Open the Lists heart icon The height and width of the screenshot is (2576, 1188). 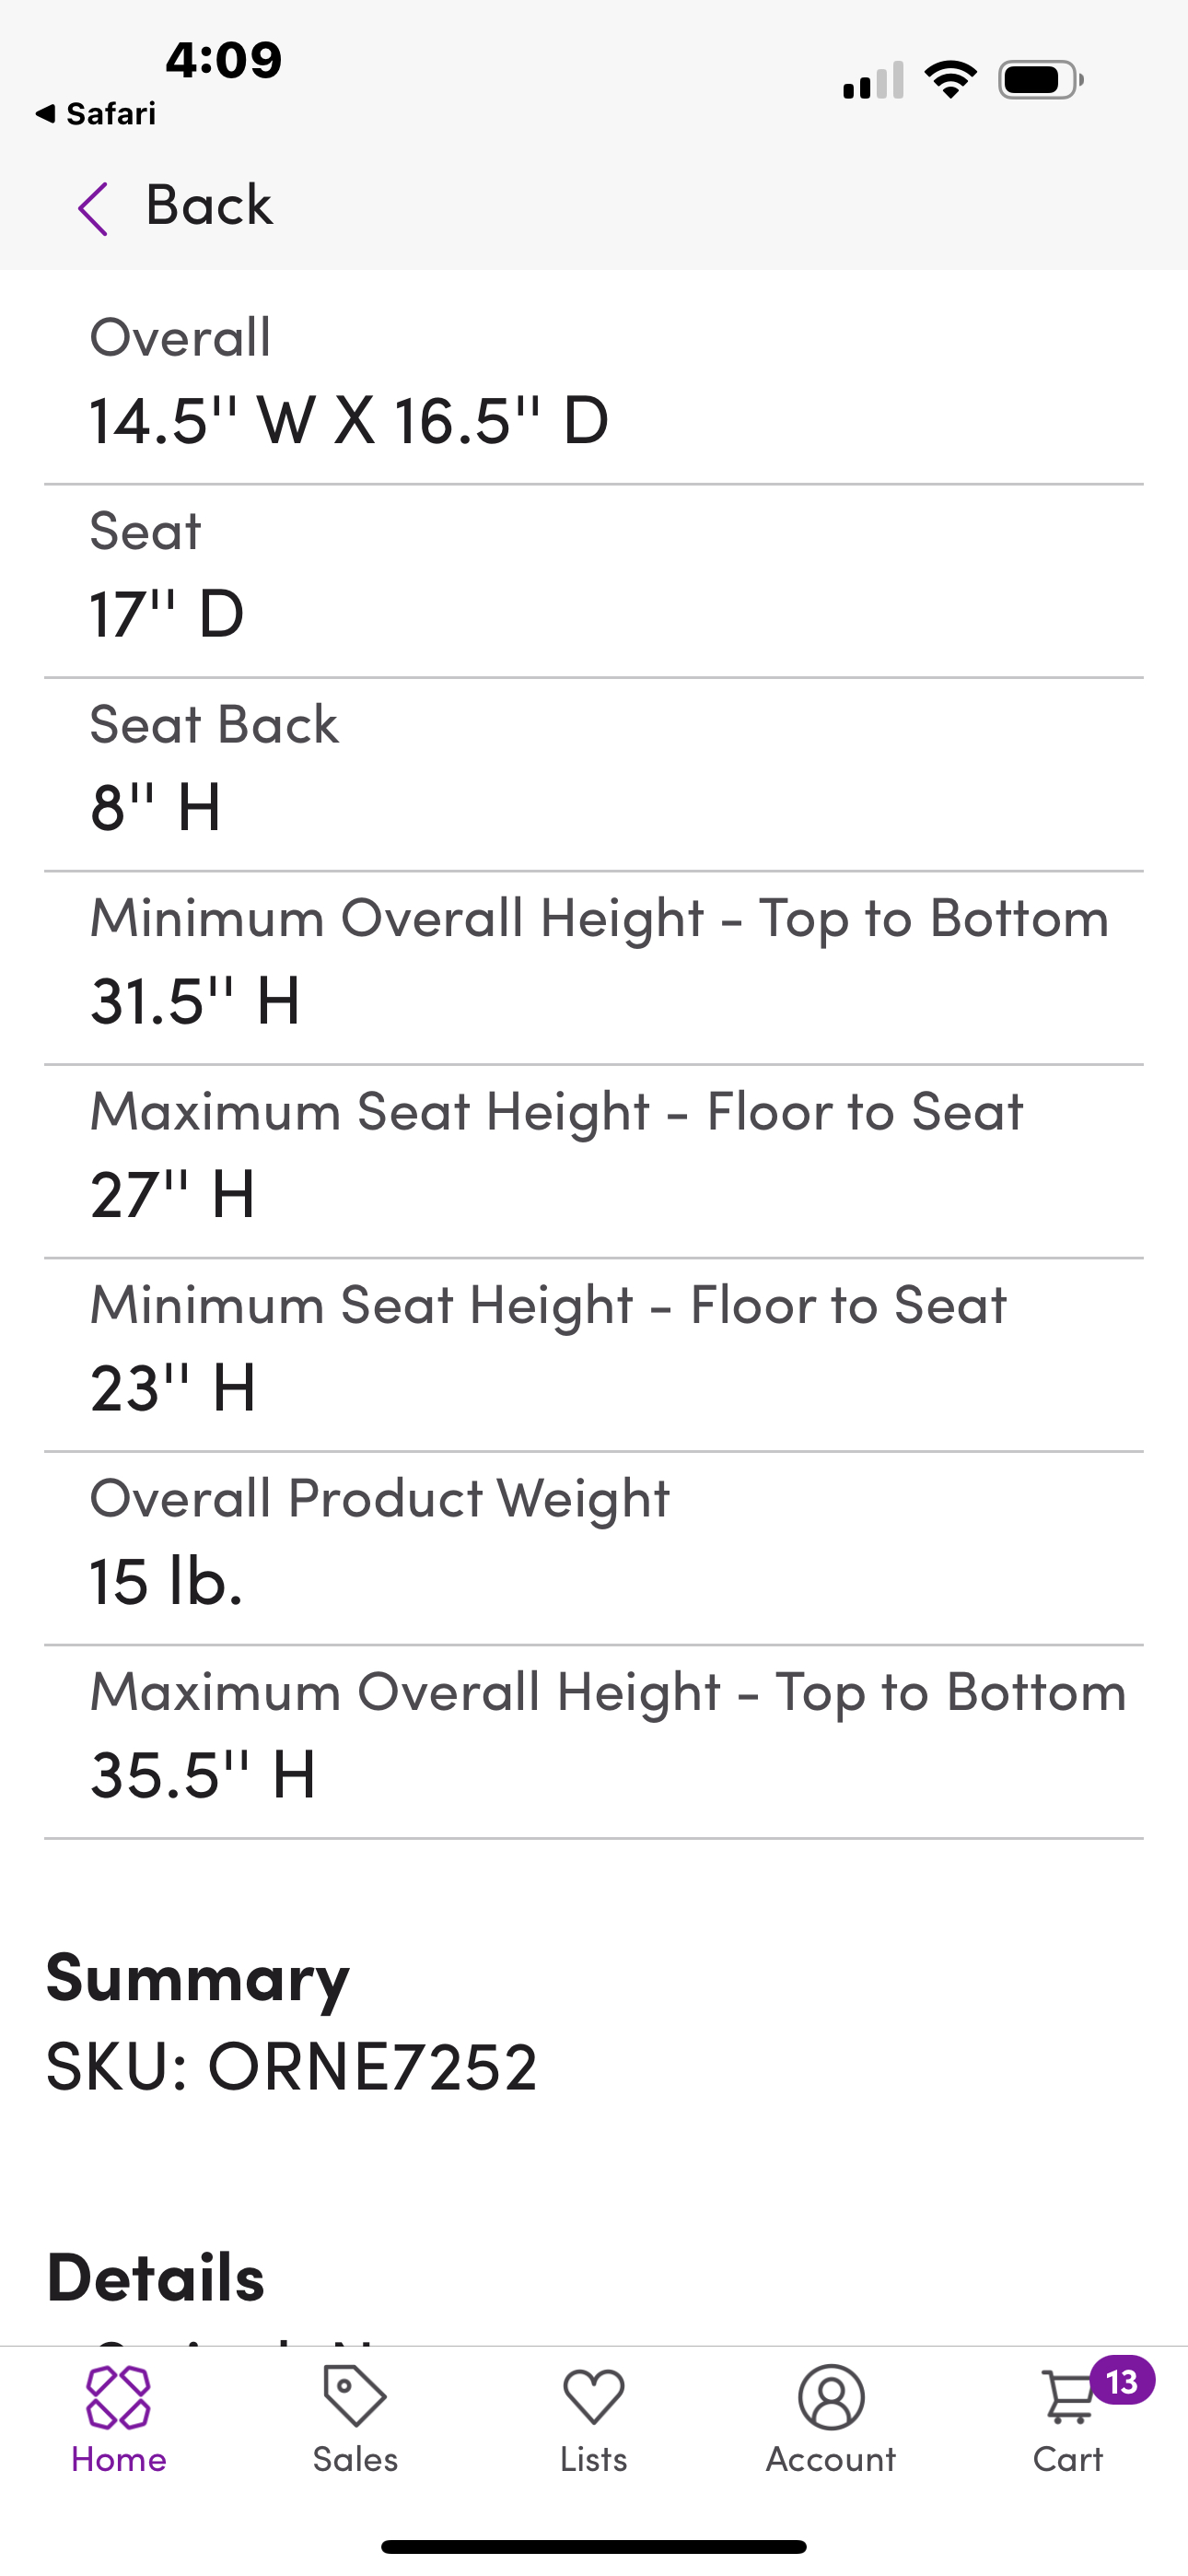point(593,2397)
